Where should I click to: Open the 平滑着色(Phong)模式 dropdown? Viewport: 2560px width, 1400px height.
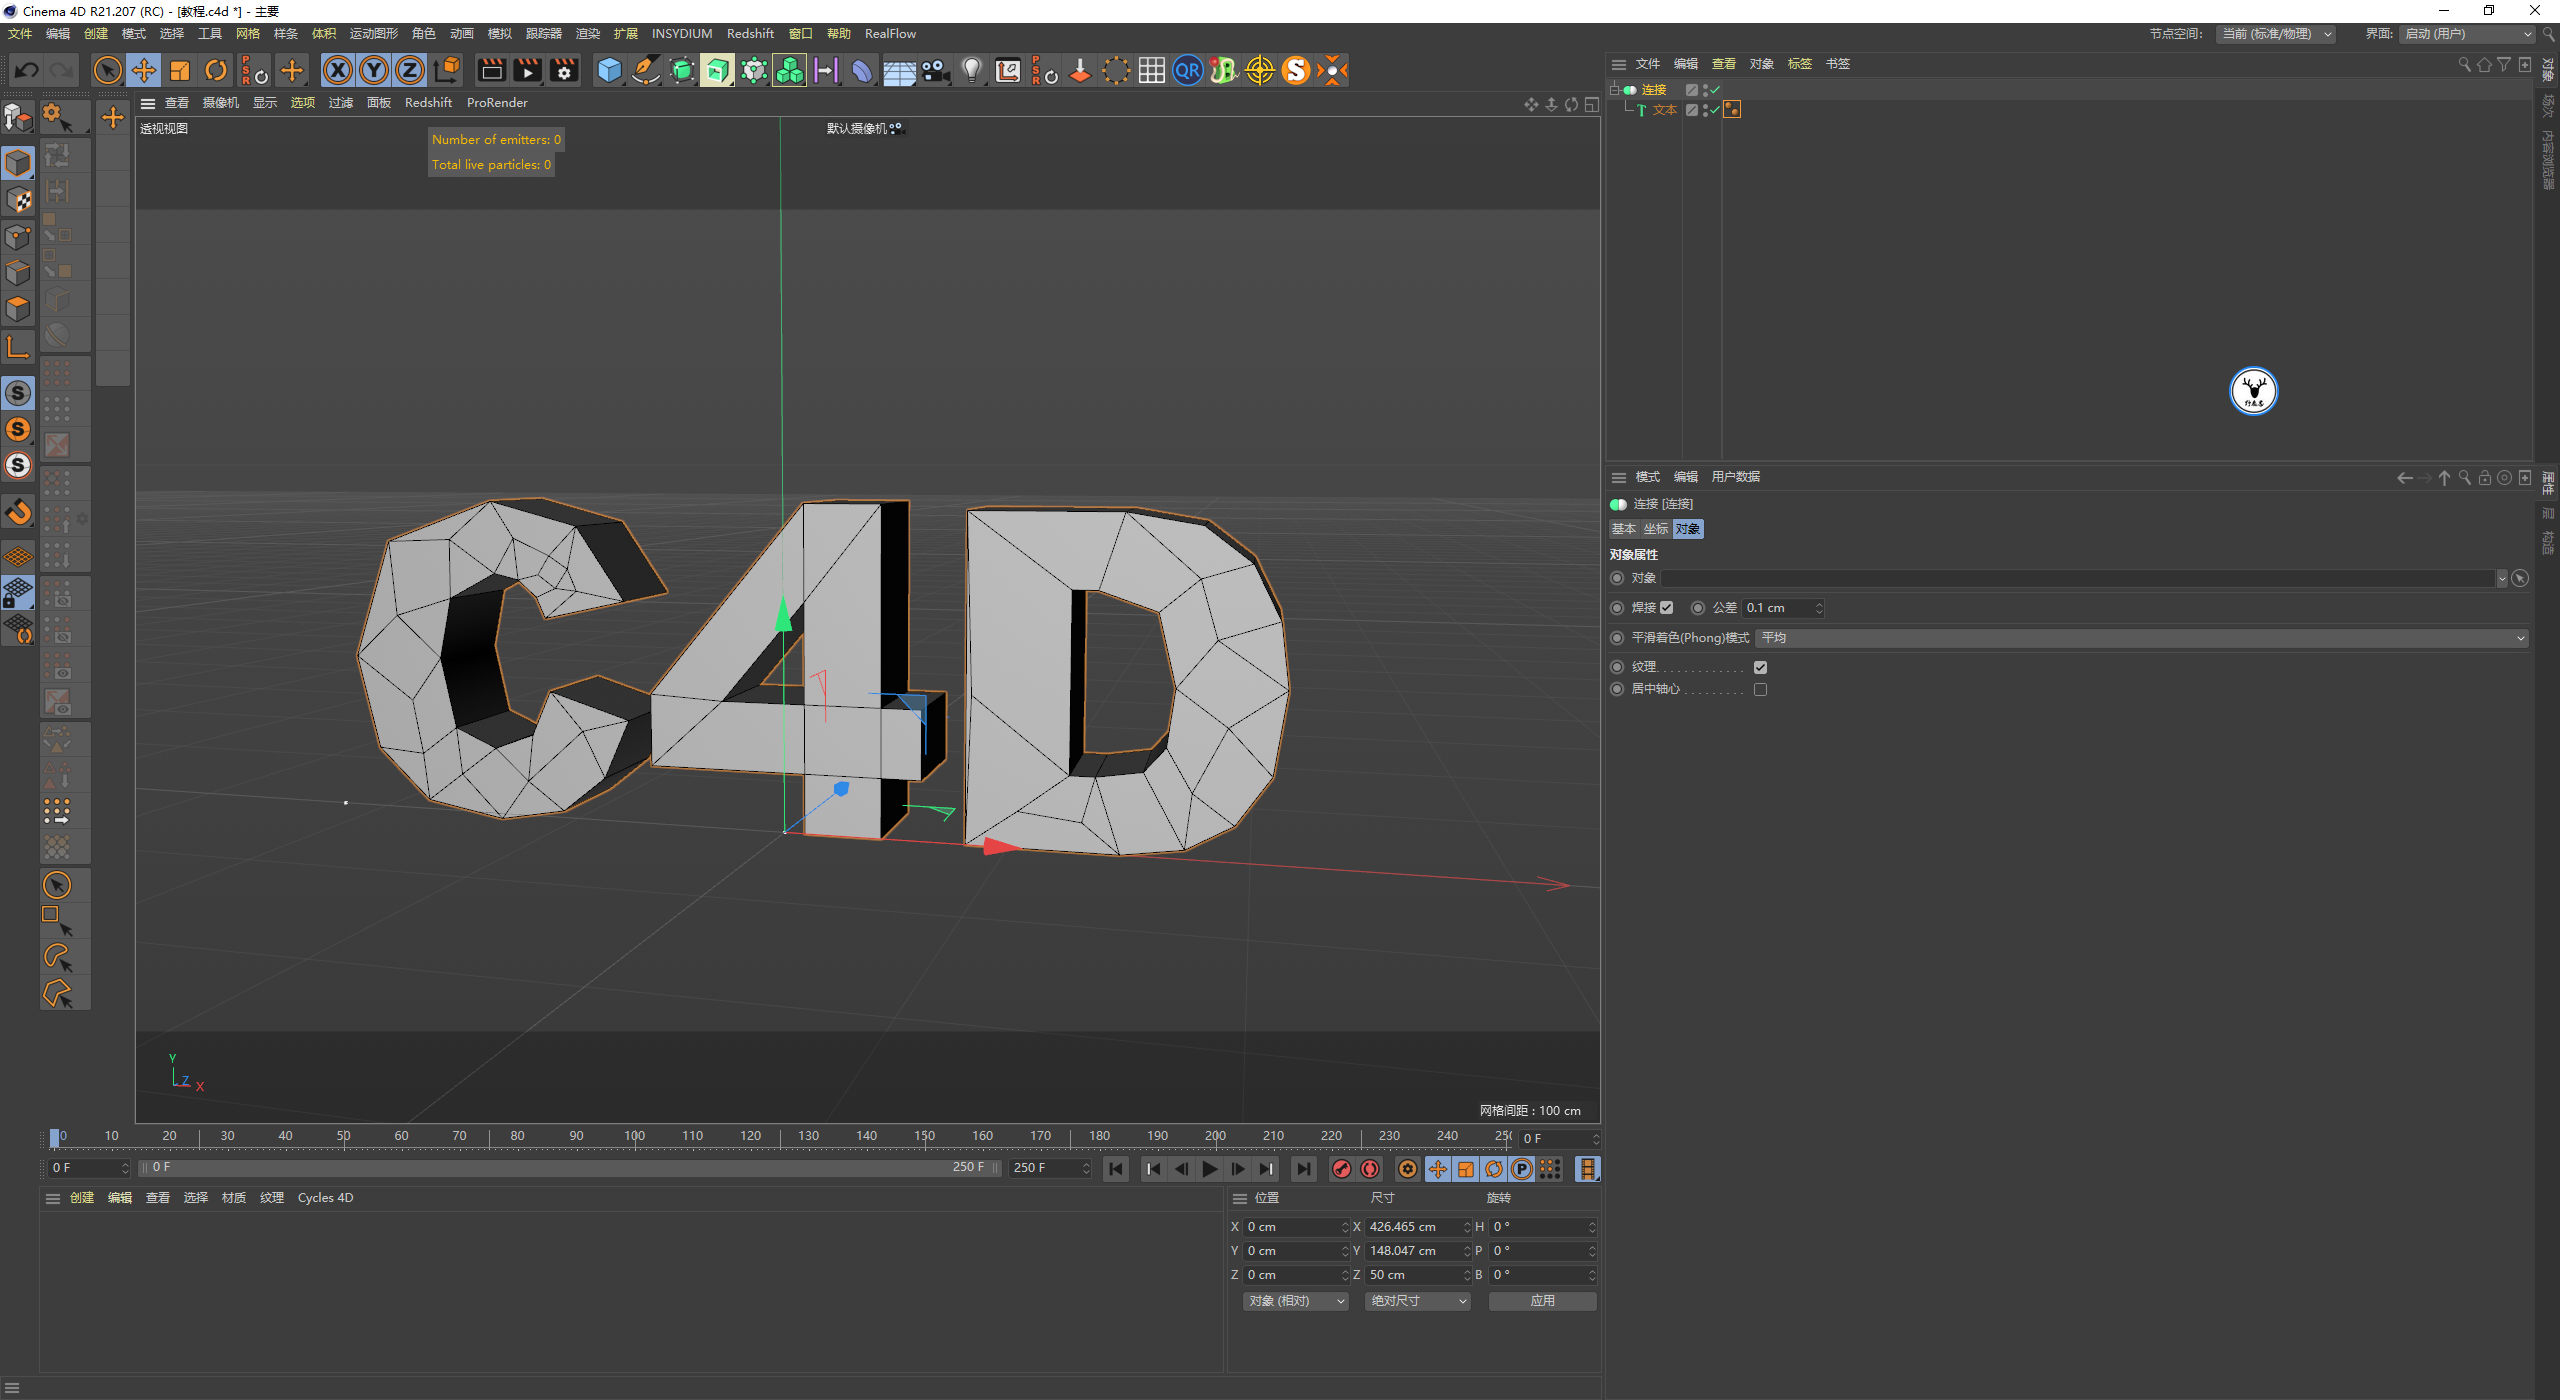[x=2140, y=638]
